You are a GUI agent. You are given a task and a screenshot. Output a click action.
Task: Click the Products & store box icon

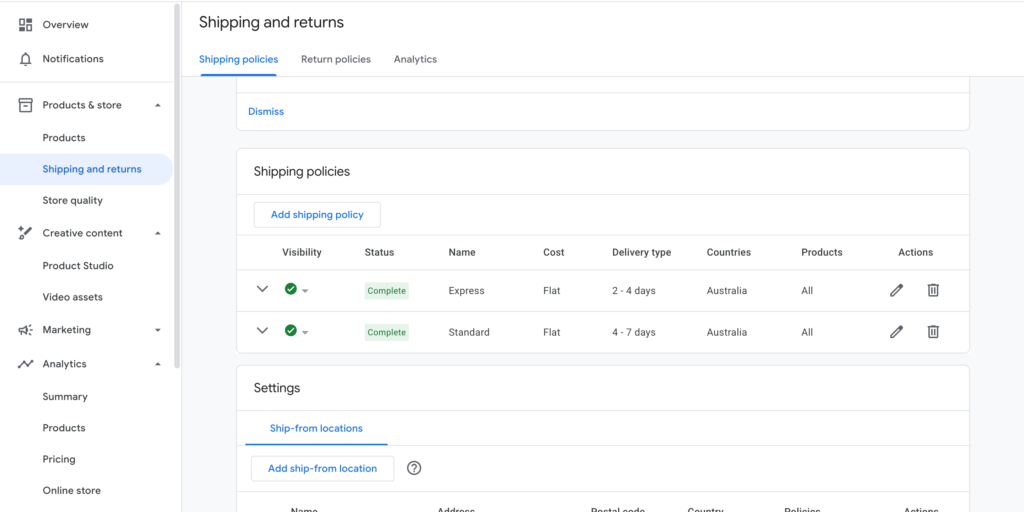click(x=25, y=105)
